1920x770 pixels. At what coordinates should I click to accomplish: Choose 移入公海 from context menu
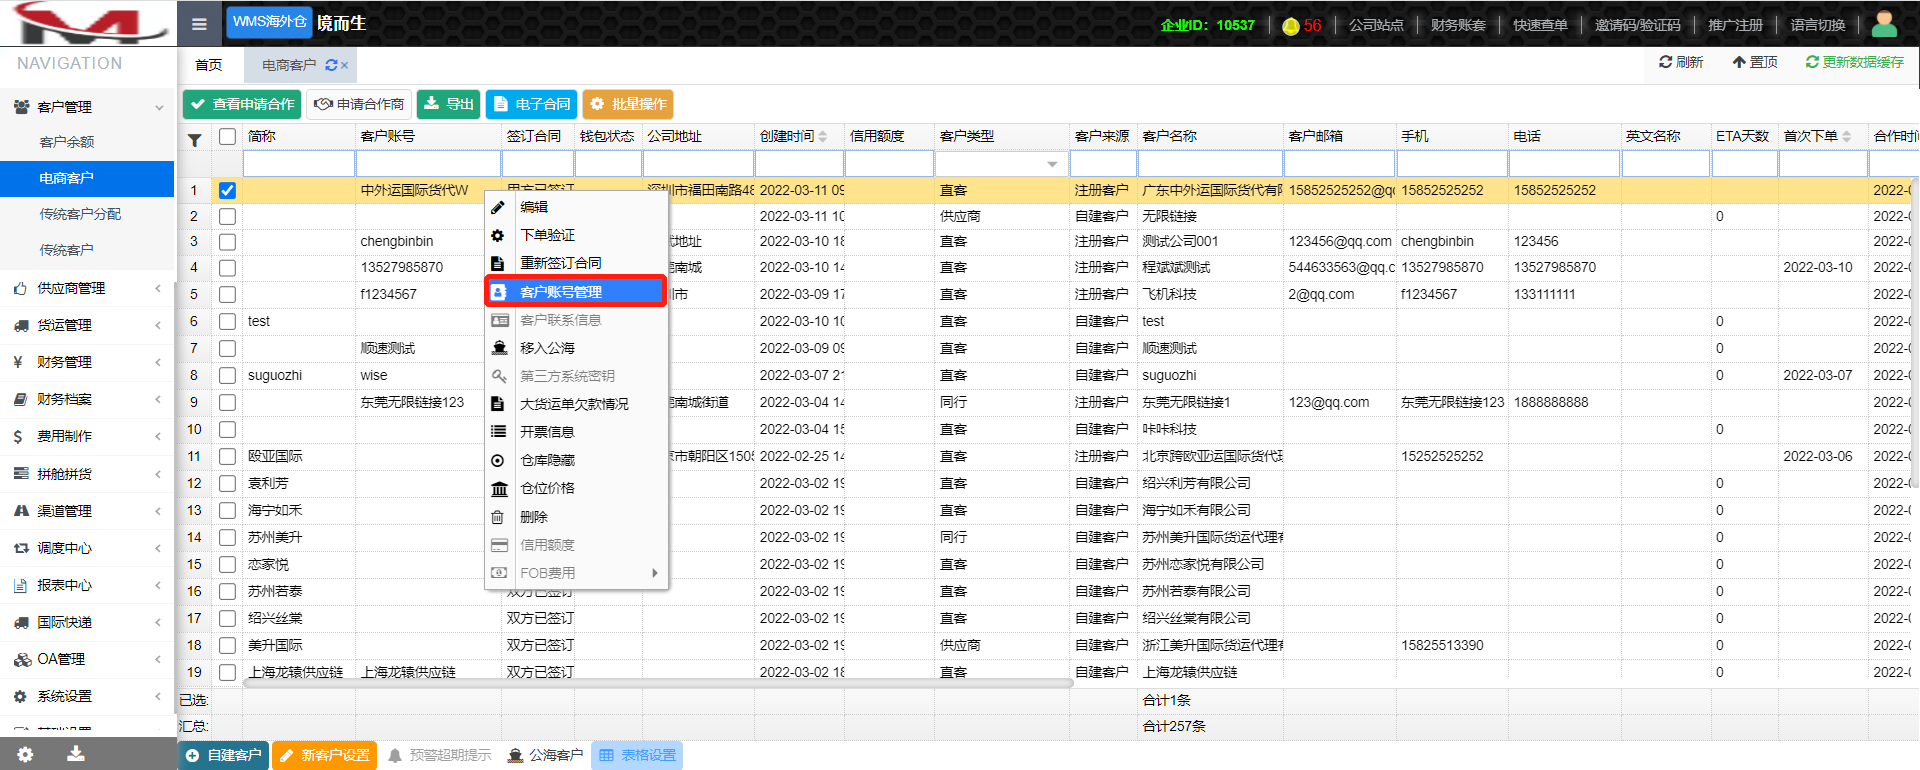click(x=547, y=348)
